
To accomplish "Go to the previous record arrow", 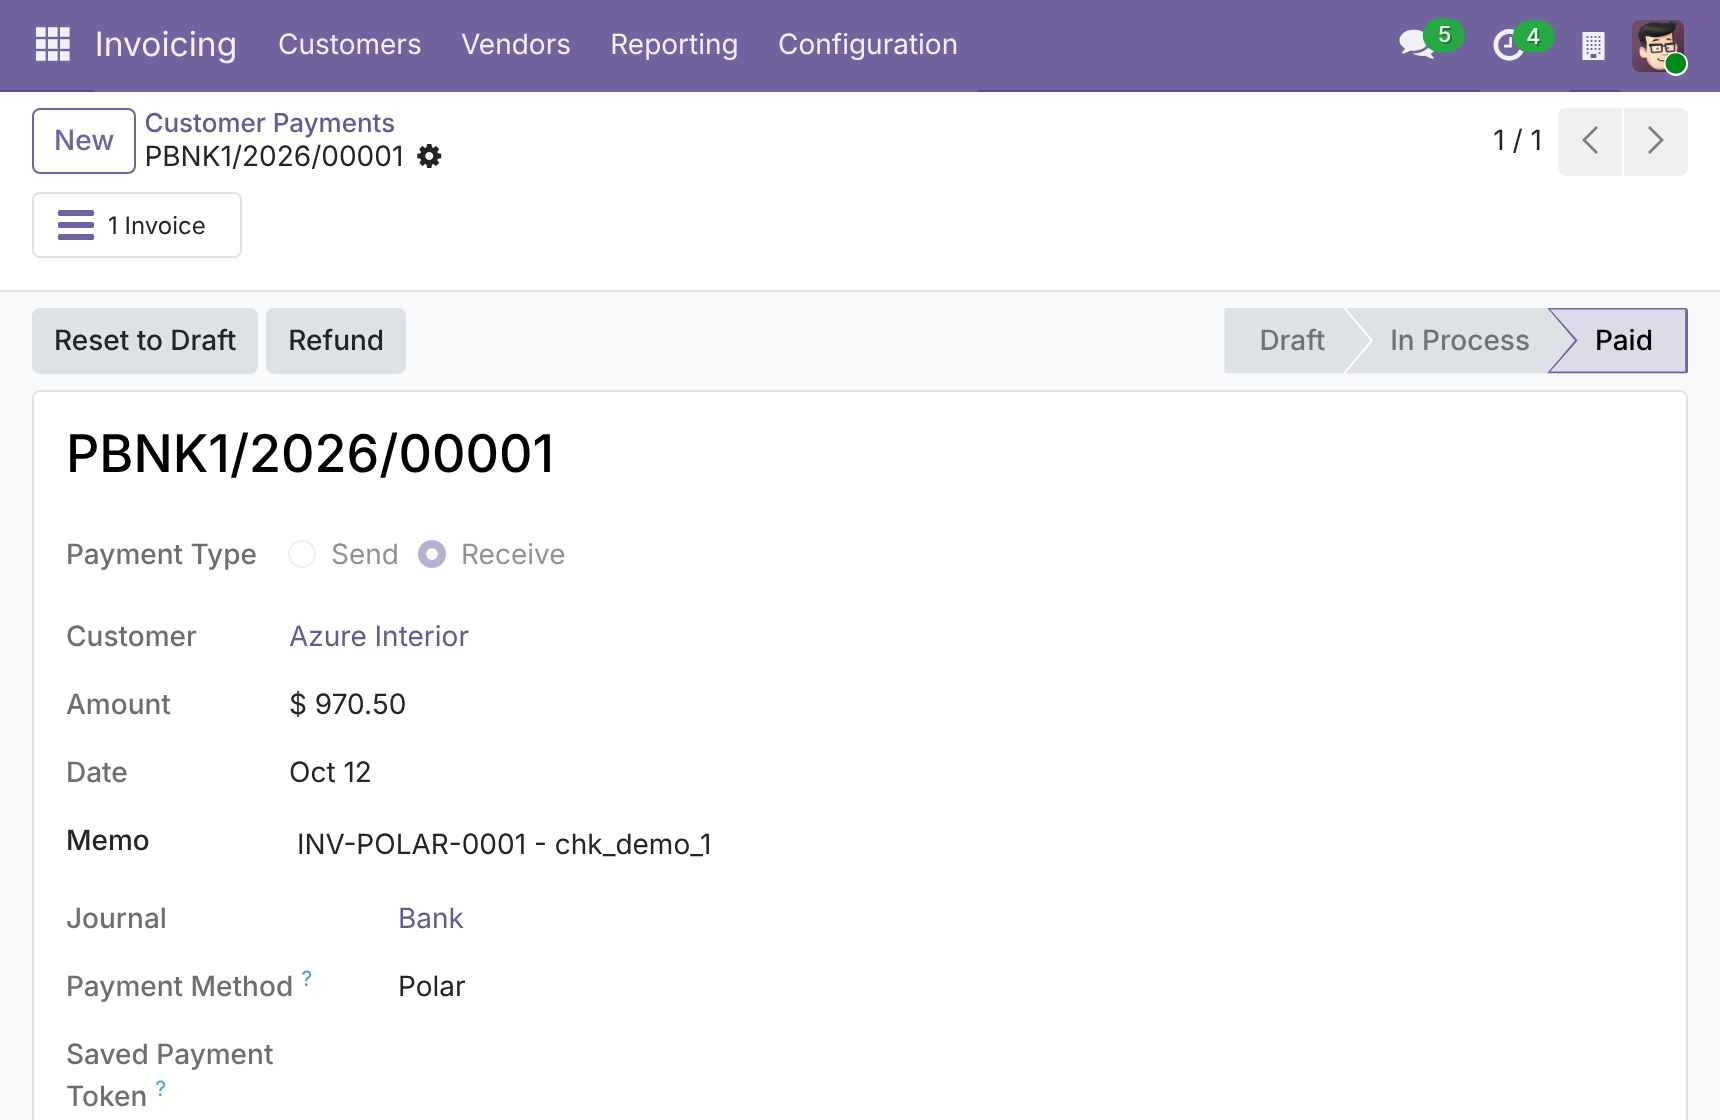I will [x=1590, y=141].
